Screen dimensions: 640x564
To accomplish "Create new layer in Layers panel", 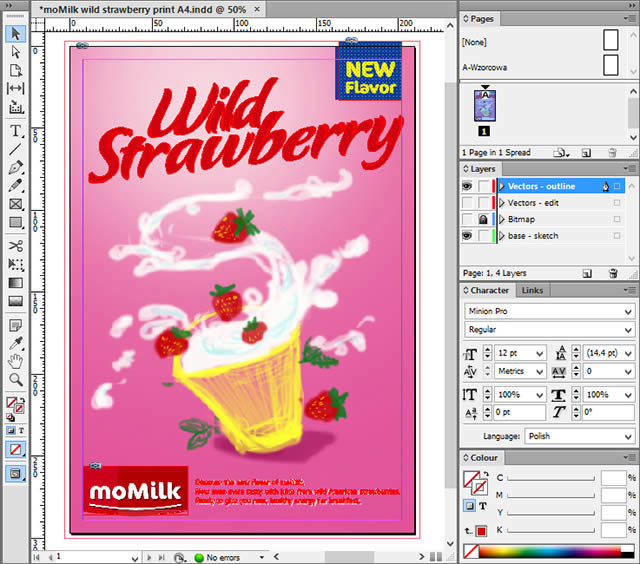I will (x=587, y=273).
